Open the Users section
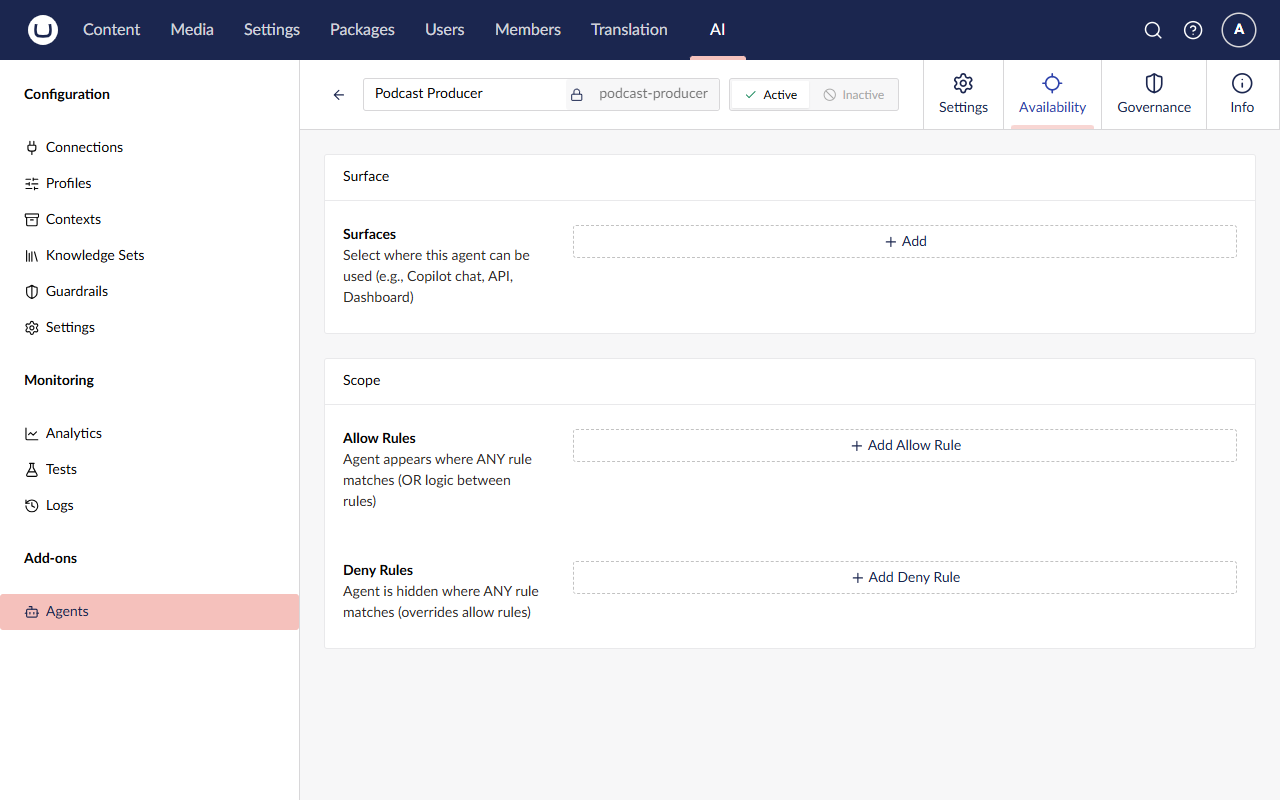 pyautogui.click(x=445, y=30)
